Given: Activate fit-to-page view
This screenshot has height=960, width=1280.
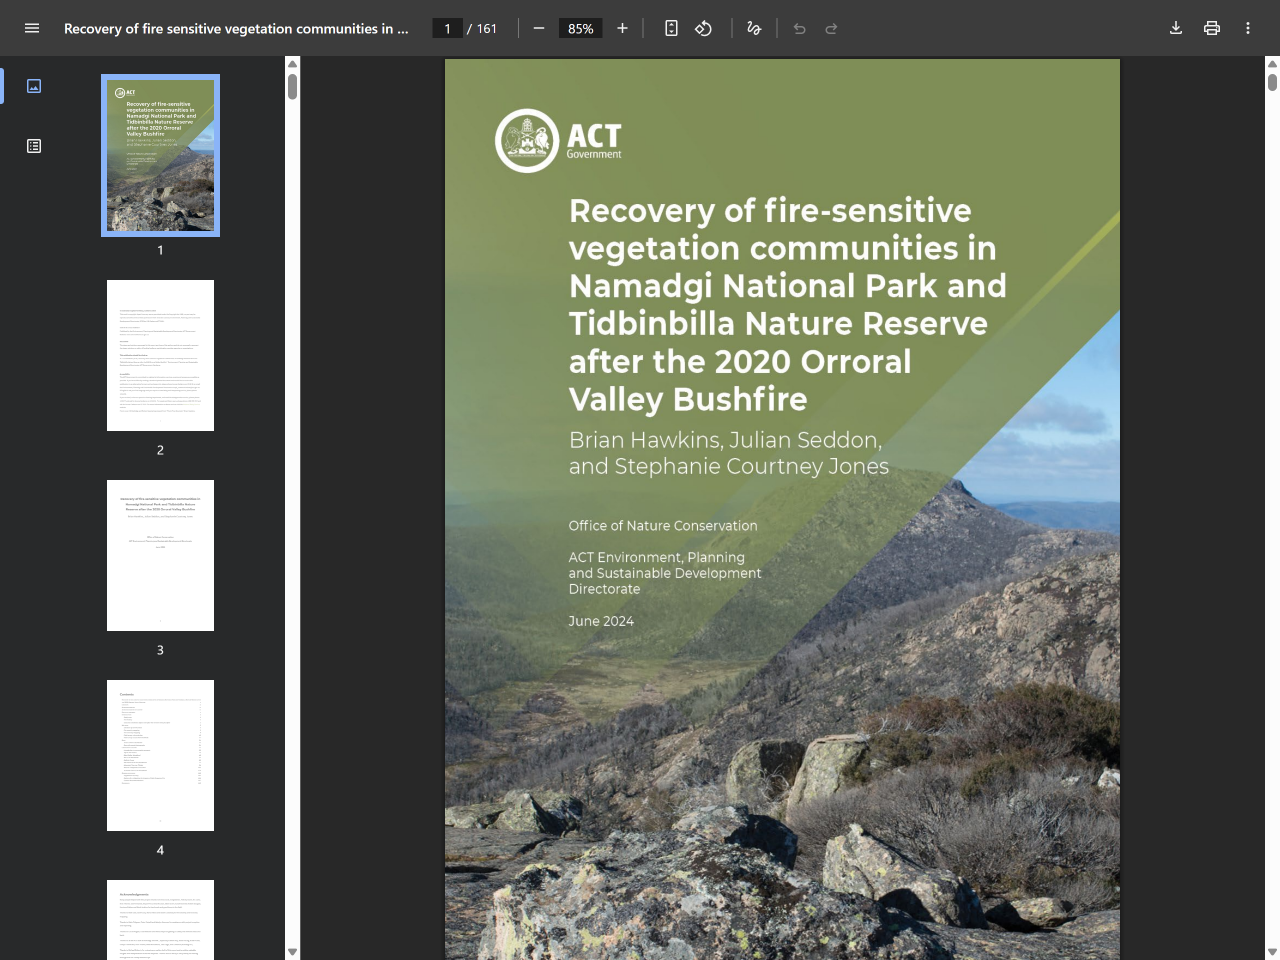Looking at the screenshot, I should click(x=671, y=28).
